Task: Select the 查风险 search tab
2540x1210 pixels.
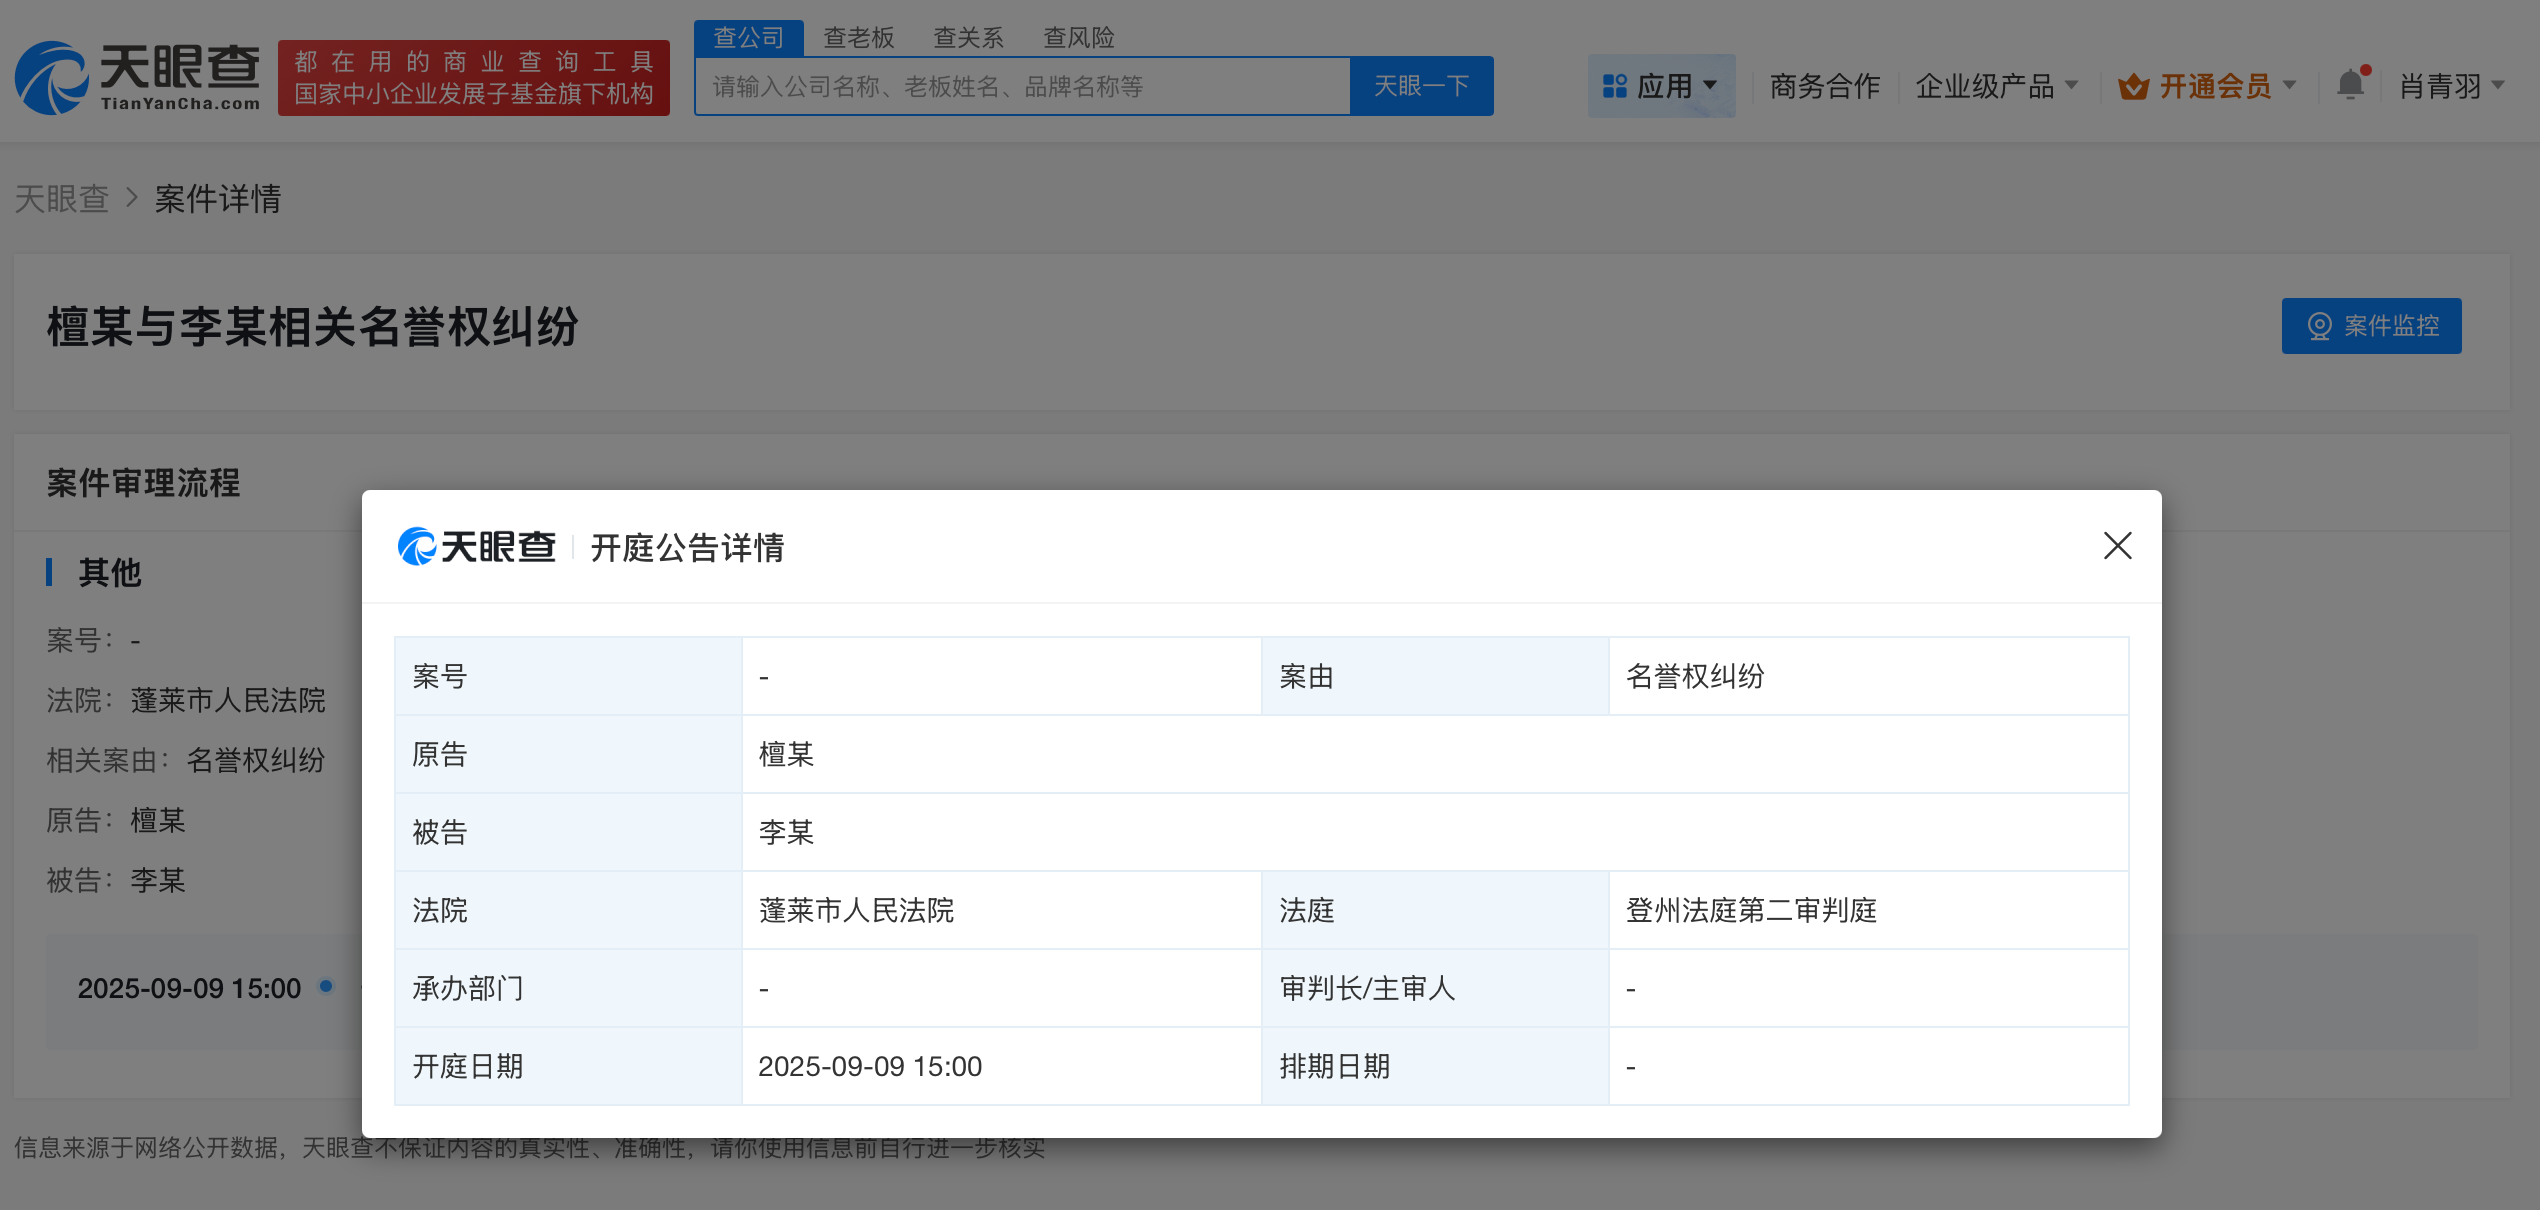Action: point(1080,37)
